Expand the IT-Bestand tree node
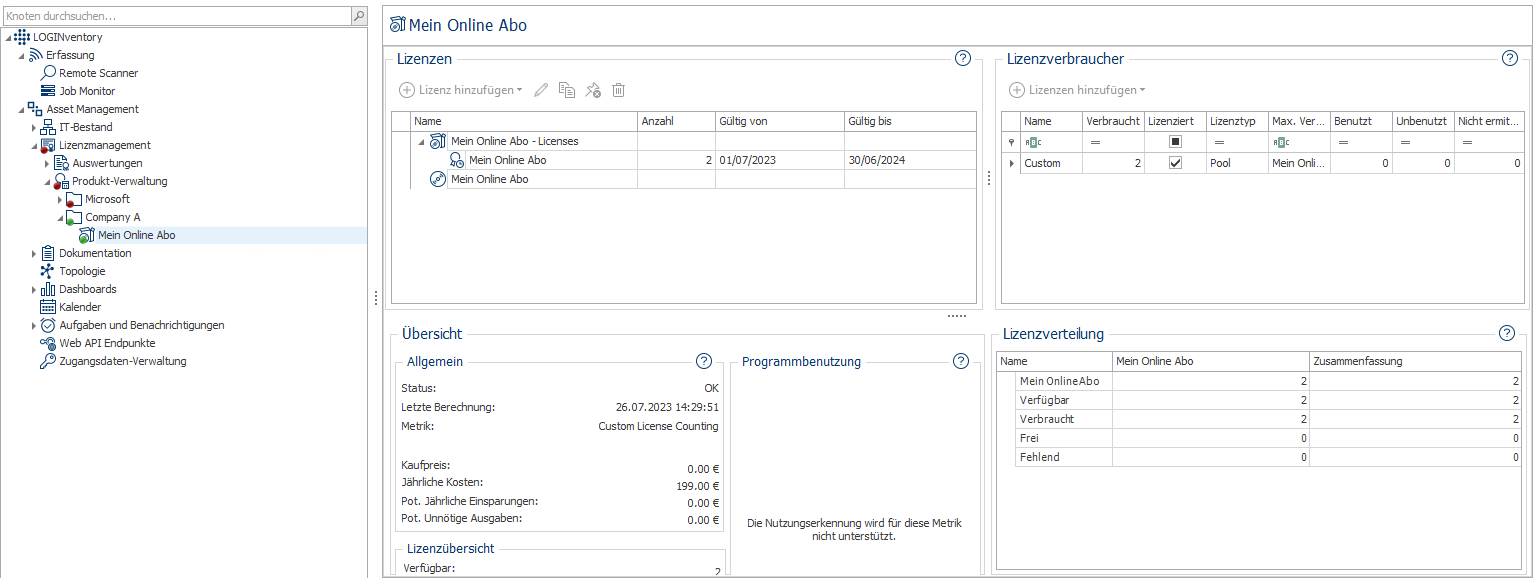 point(34,127)
